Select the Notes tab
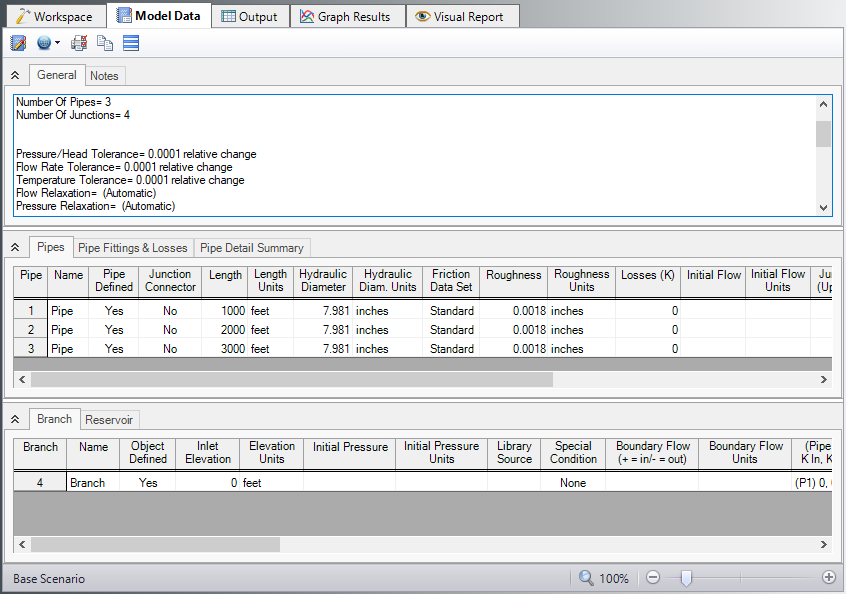846x594 pixels. [x=104, y=75]
